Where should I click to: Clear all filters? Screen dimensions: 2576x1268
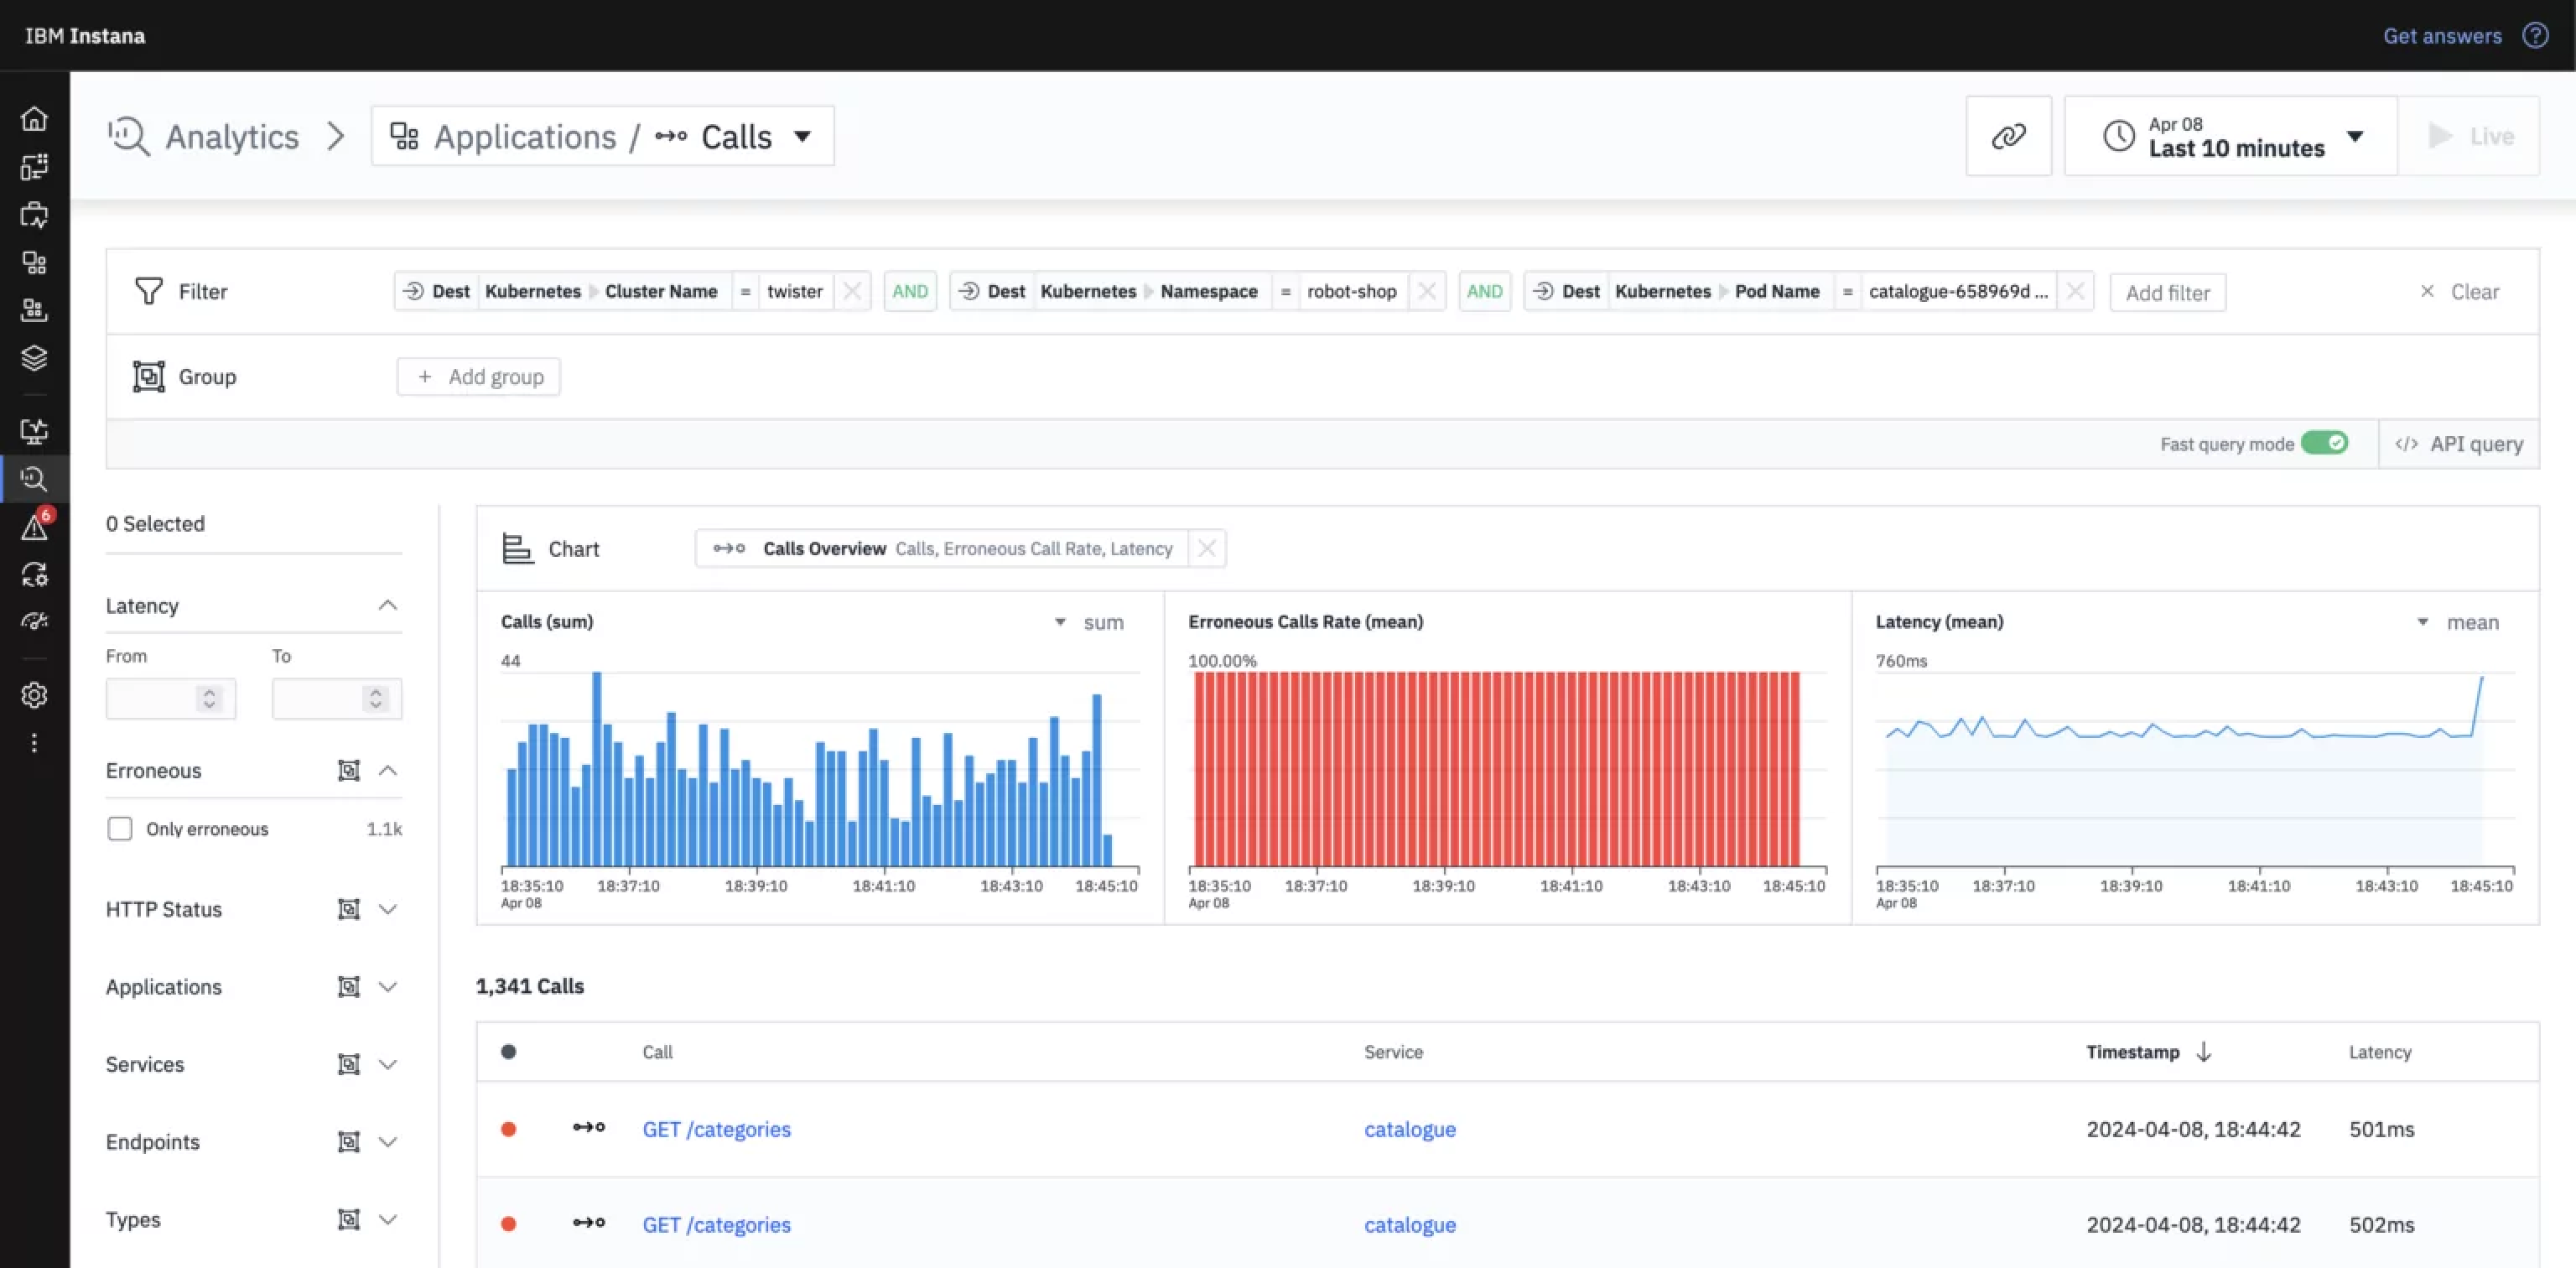(2460, 291)
